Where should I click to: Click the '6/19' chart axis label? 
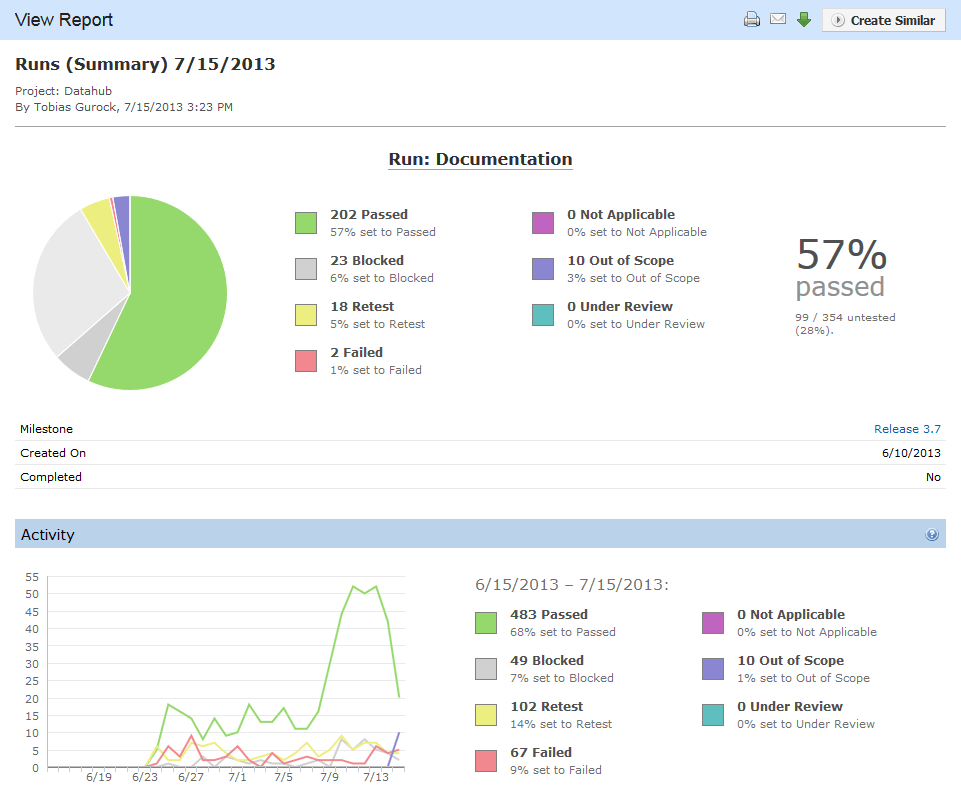point(99,777)
